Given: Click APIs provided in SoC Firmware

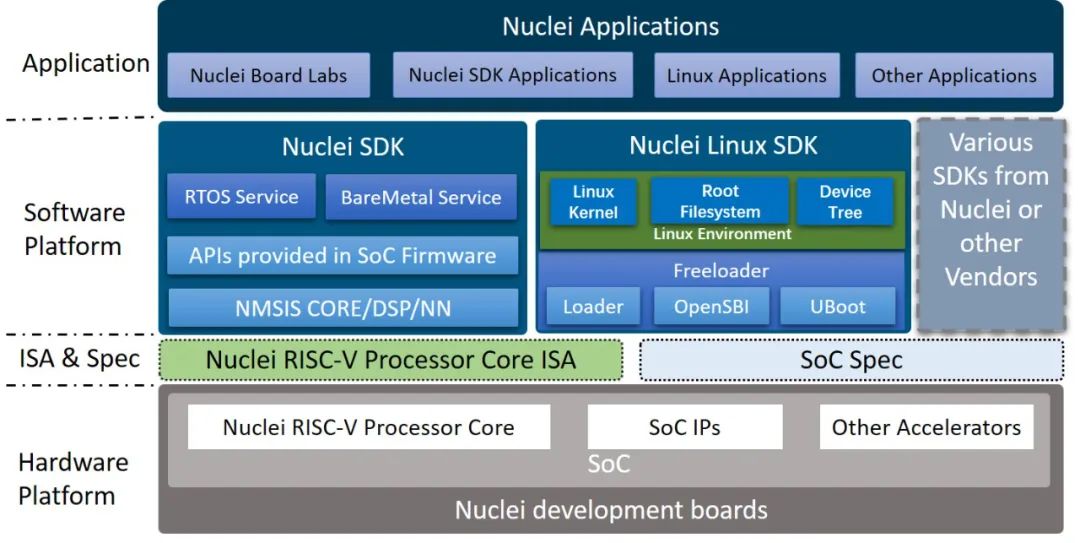Looking at the screenshot, I should coord(342,256).
